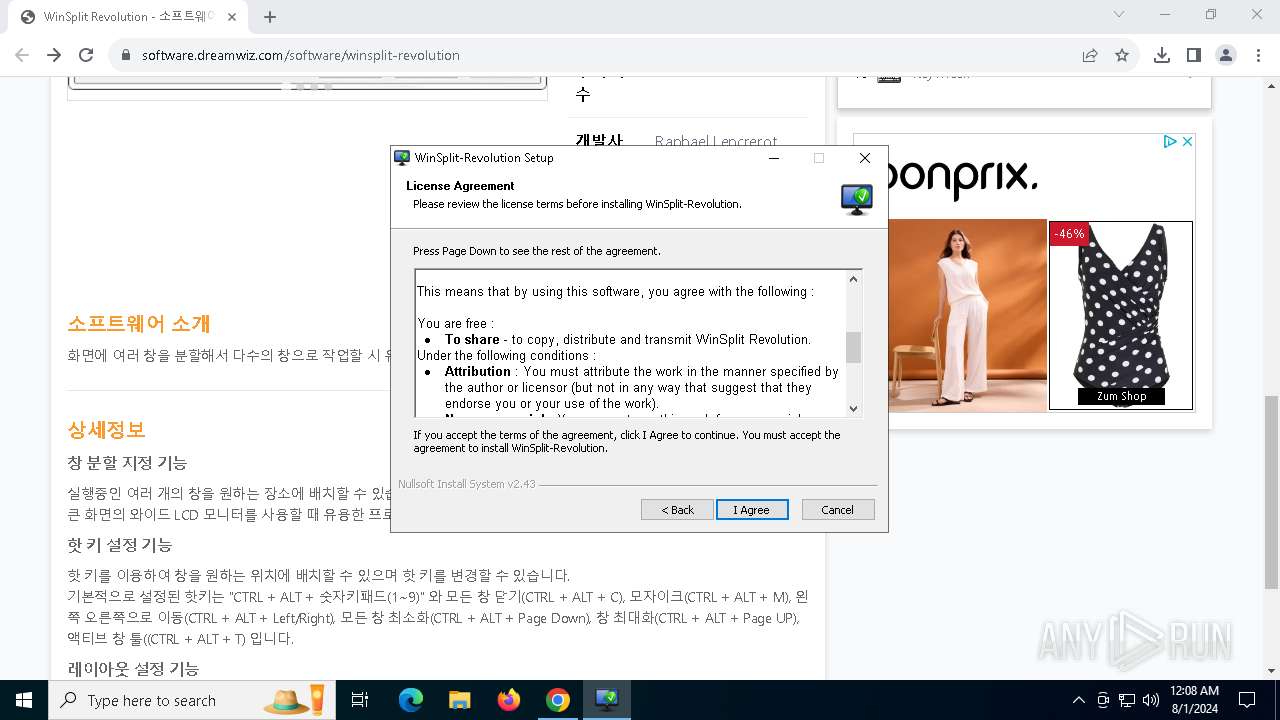Open the woman in white outfit ad image
Viewport: 1280px width, 720px height.
[x=967, y=315]
